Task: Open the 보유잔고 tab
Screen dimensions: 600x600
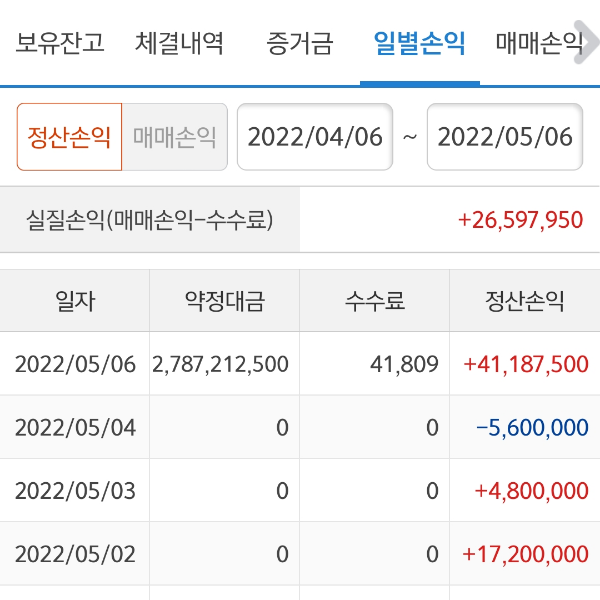Action: pyautogui.click(x=60, y=44)
